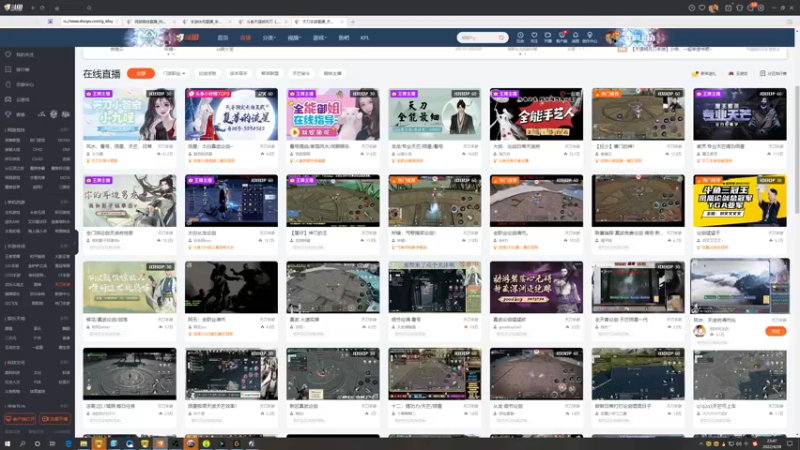
Task: Click the gift icon link above the stream grid
Action: coord(704,73)
